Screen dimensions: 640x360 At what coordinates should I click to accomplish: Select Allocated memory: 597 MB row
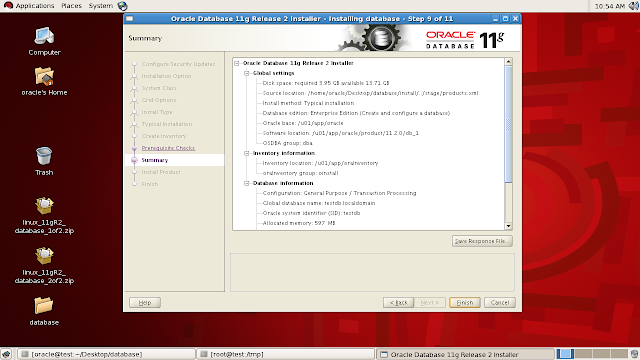[299, 223]
